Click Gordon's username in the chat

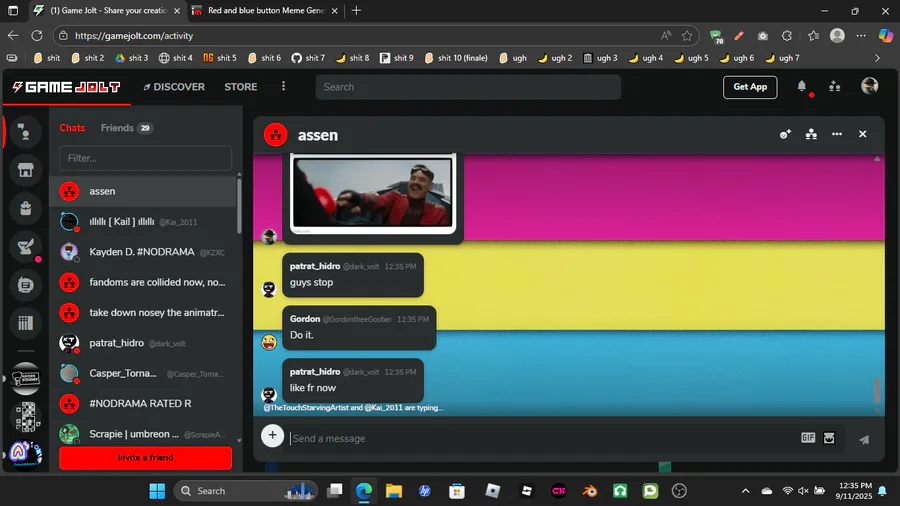pyautogui.click(x=305, y=319)
